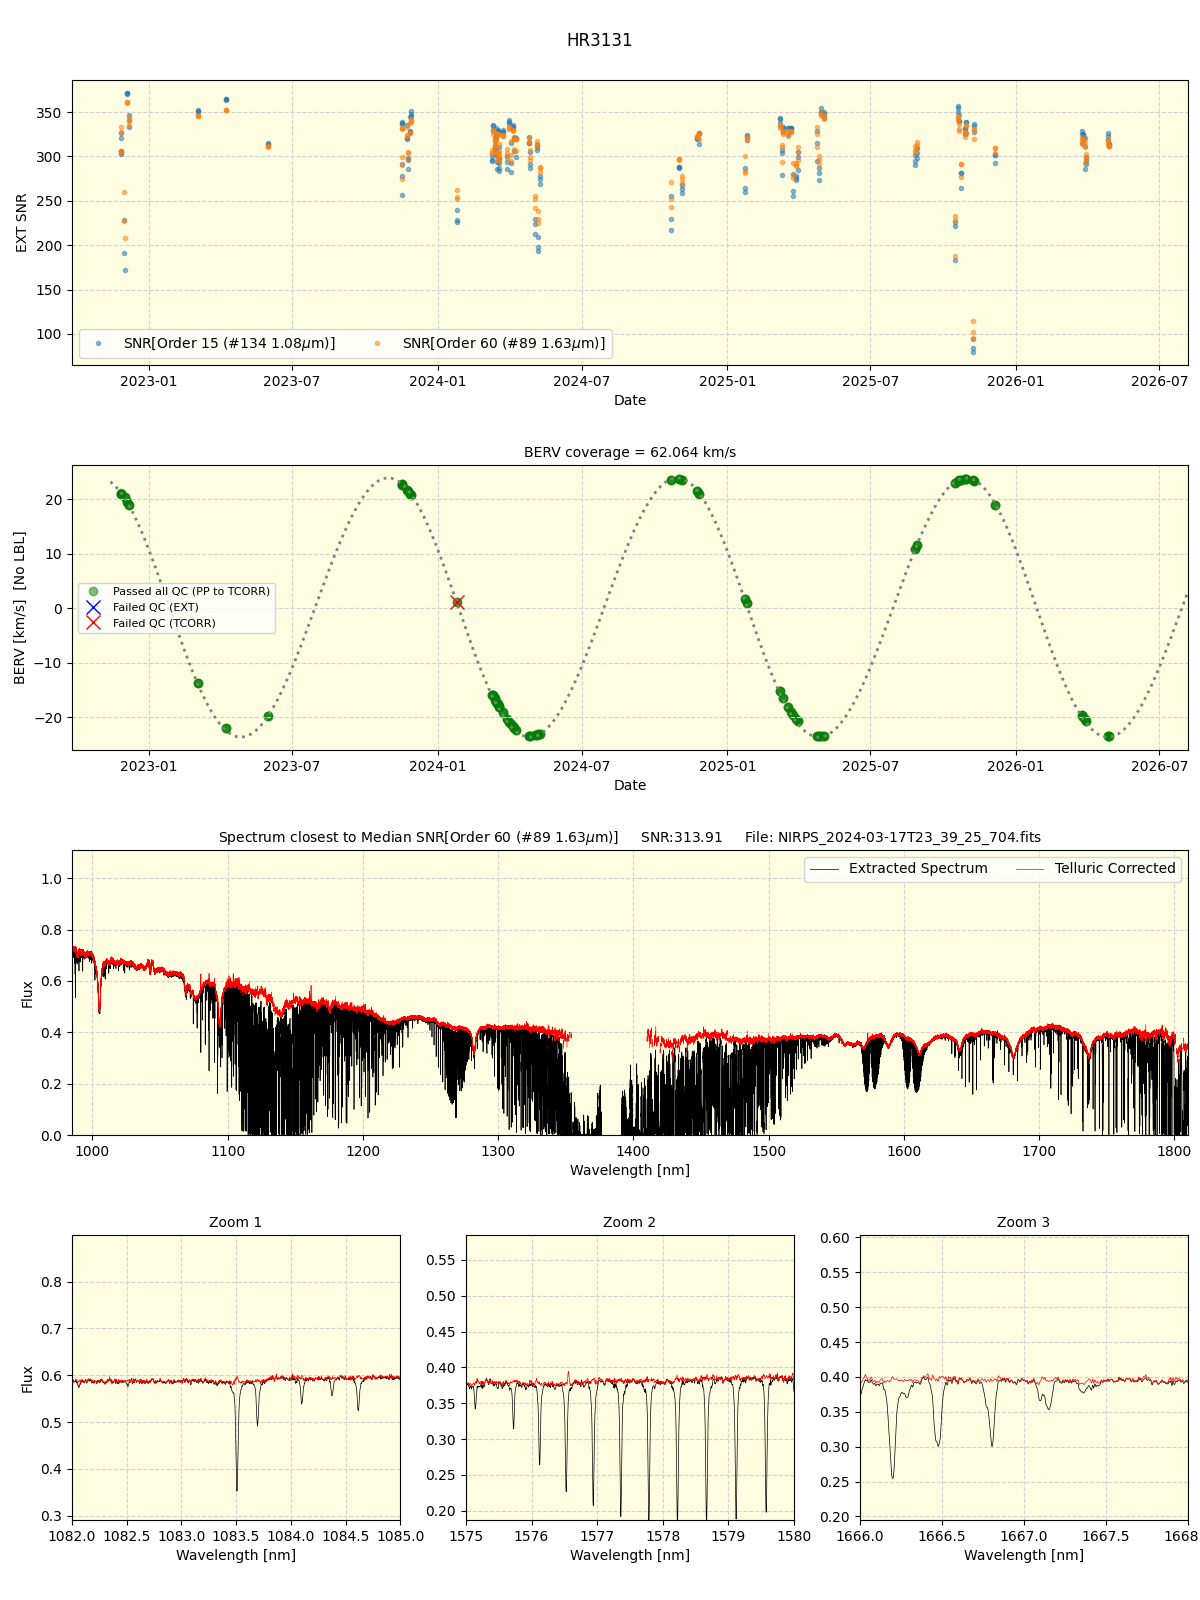1200x1600 pixels.
Task: Click the 'Zoom 1' subplot title
Action: tap(236, 1223)
